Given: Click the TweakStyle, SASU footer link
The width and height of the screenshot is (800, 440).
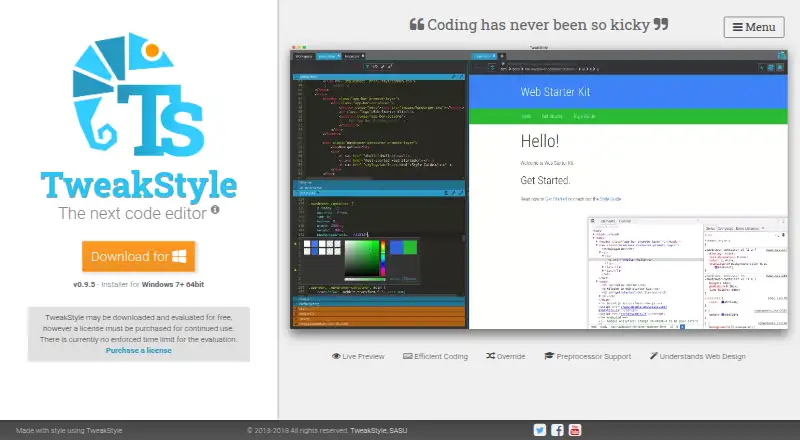Looking at the screenshot, I should (x=379, y=430).
